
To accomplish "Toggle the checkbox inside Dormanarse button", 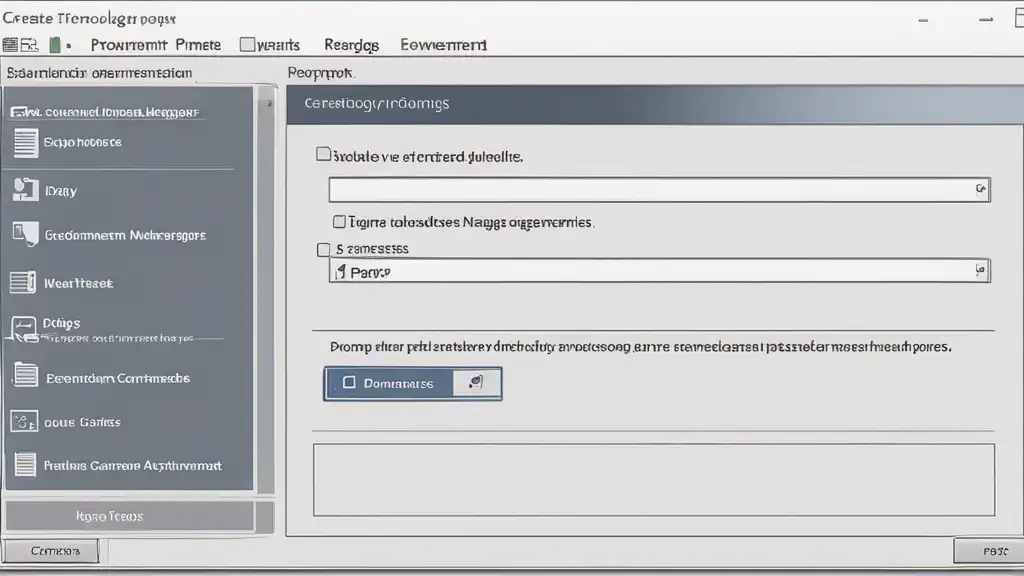I will (x=349, y=383).
